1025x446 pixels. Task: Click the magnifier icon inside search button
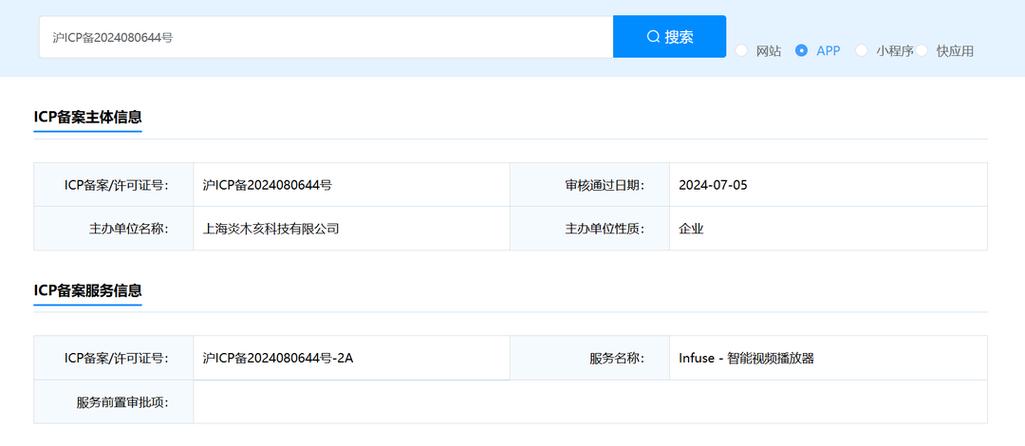coord(653,37)
